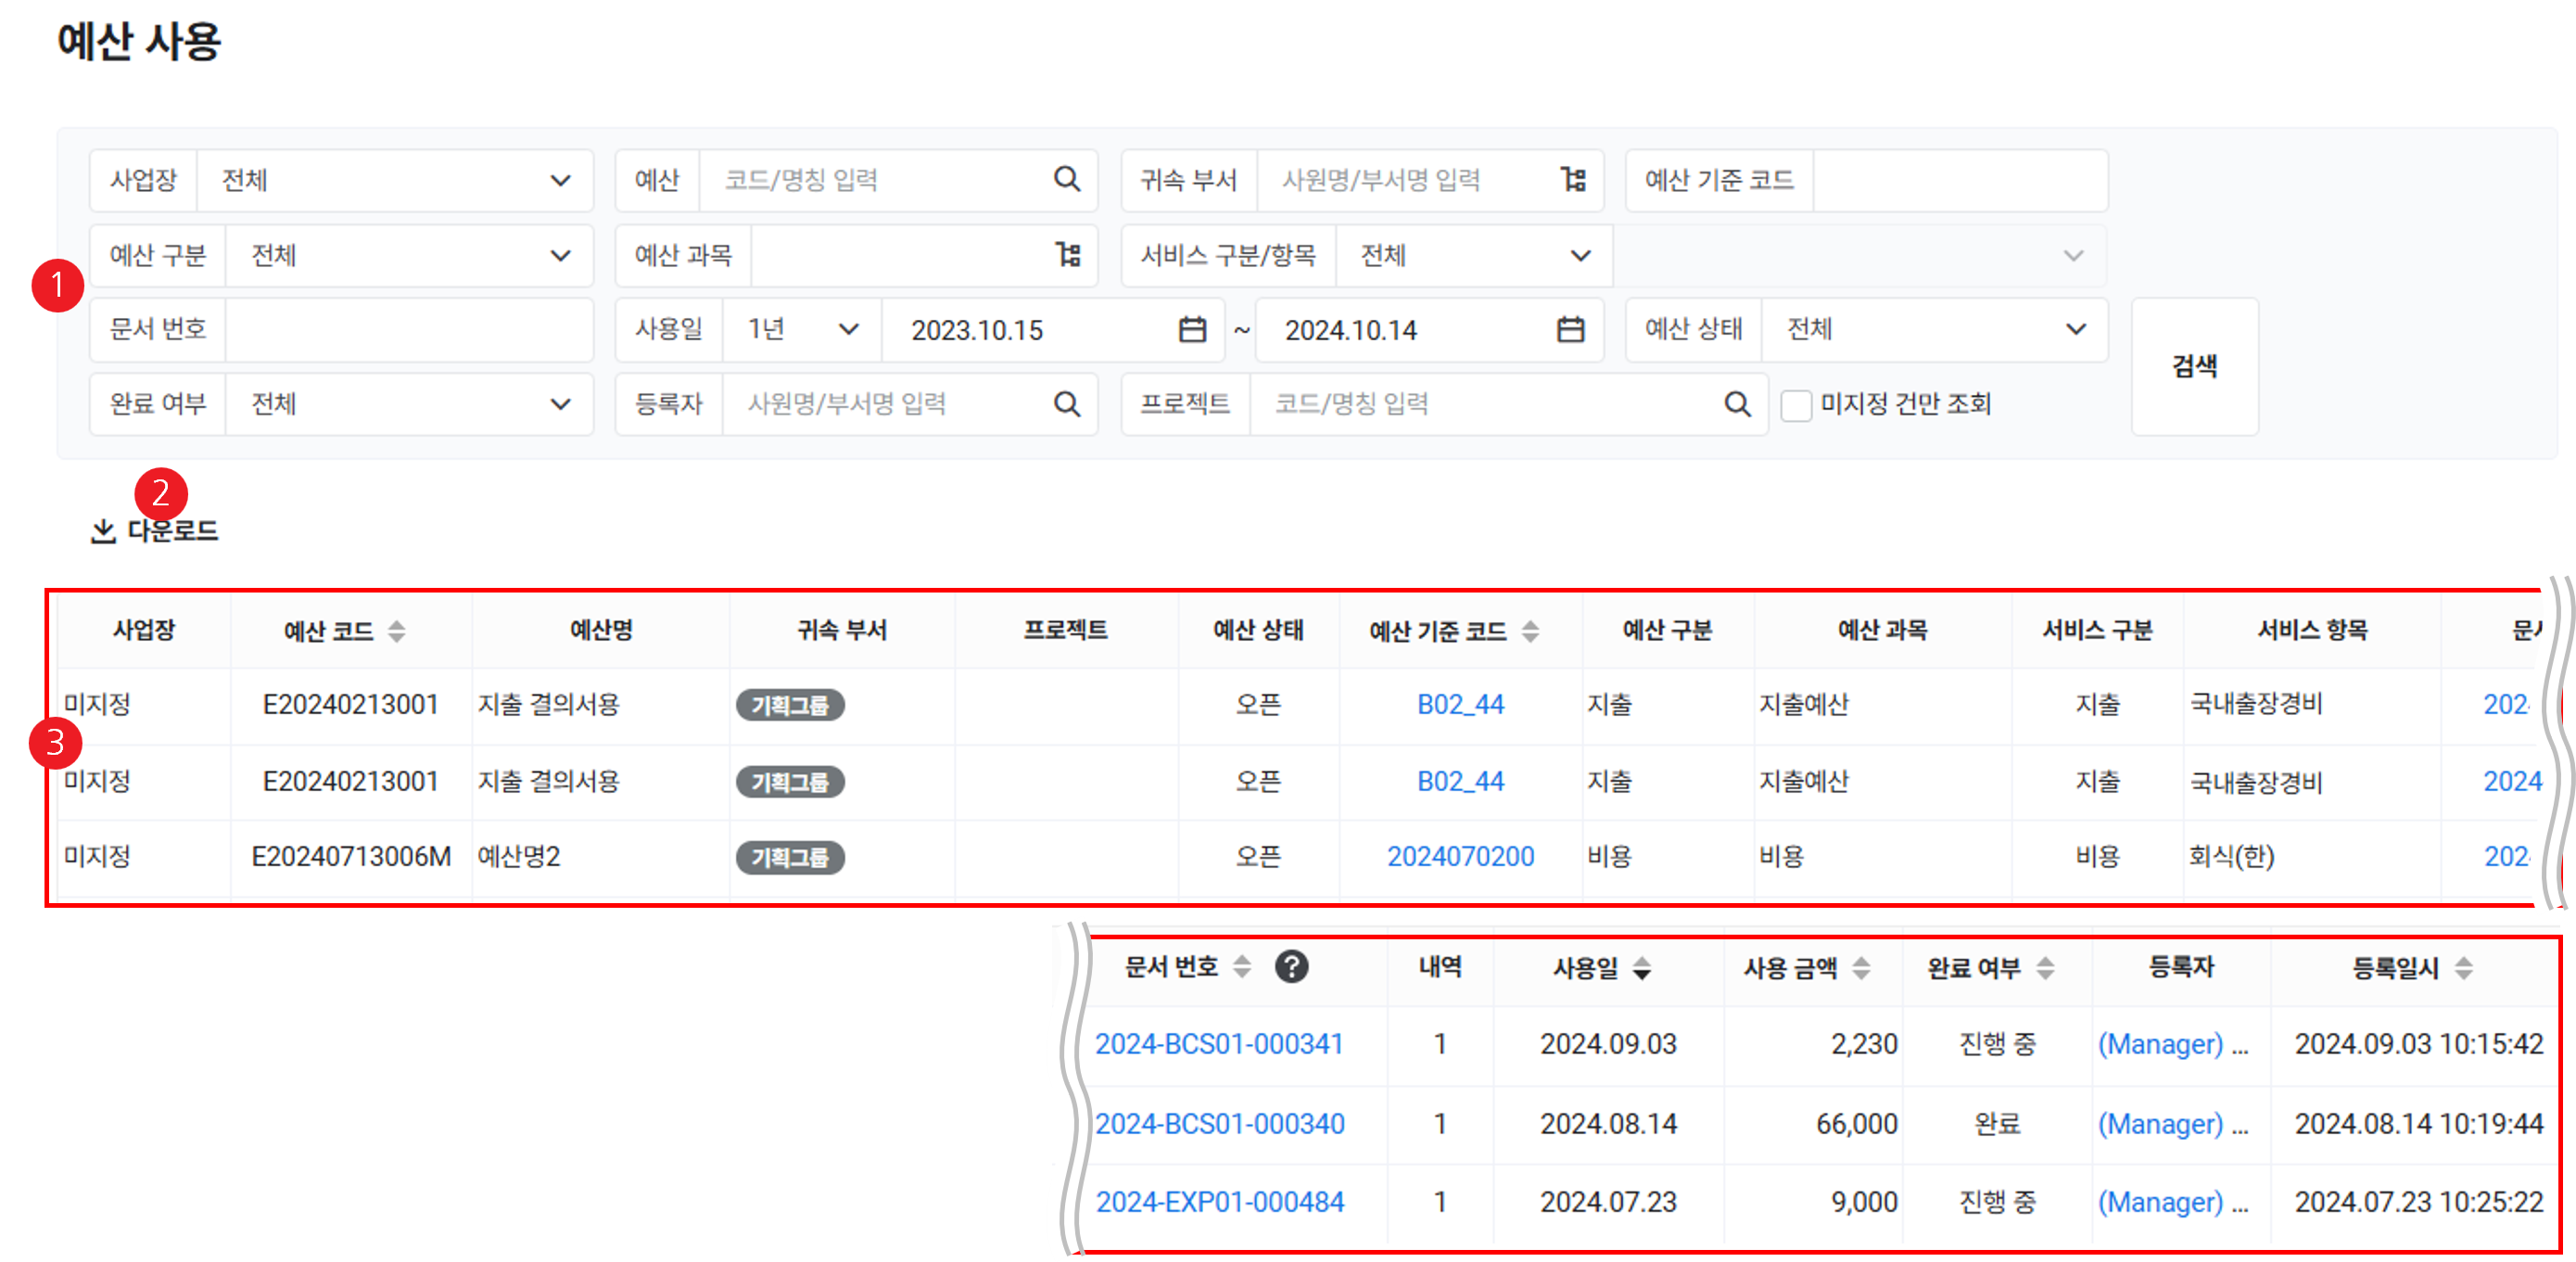
Task: Open the 예산 과목 tree selector icon
Action: 1067,254
